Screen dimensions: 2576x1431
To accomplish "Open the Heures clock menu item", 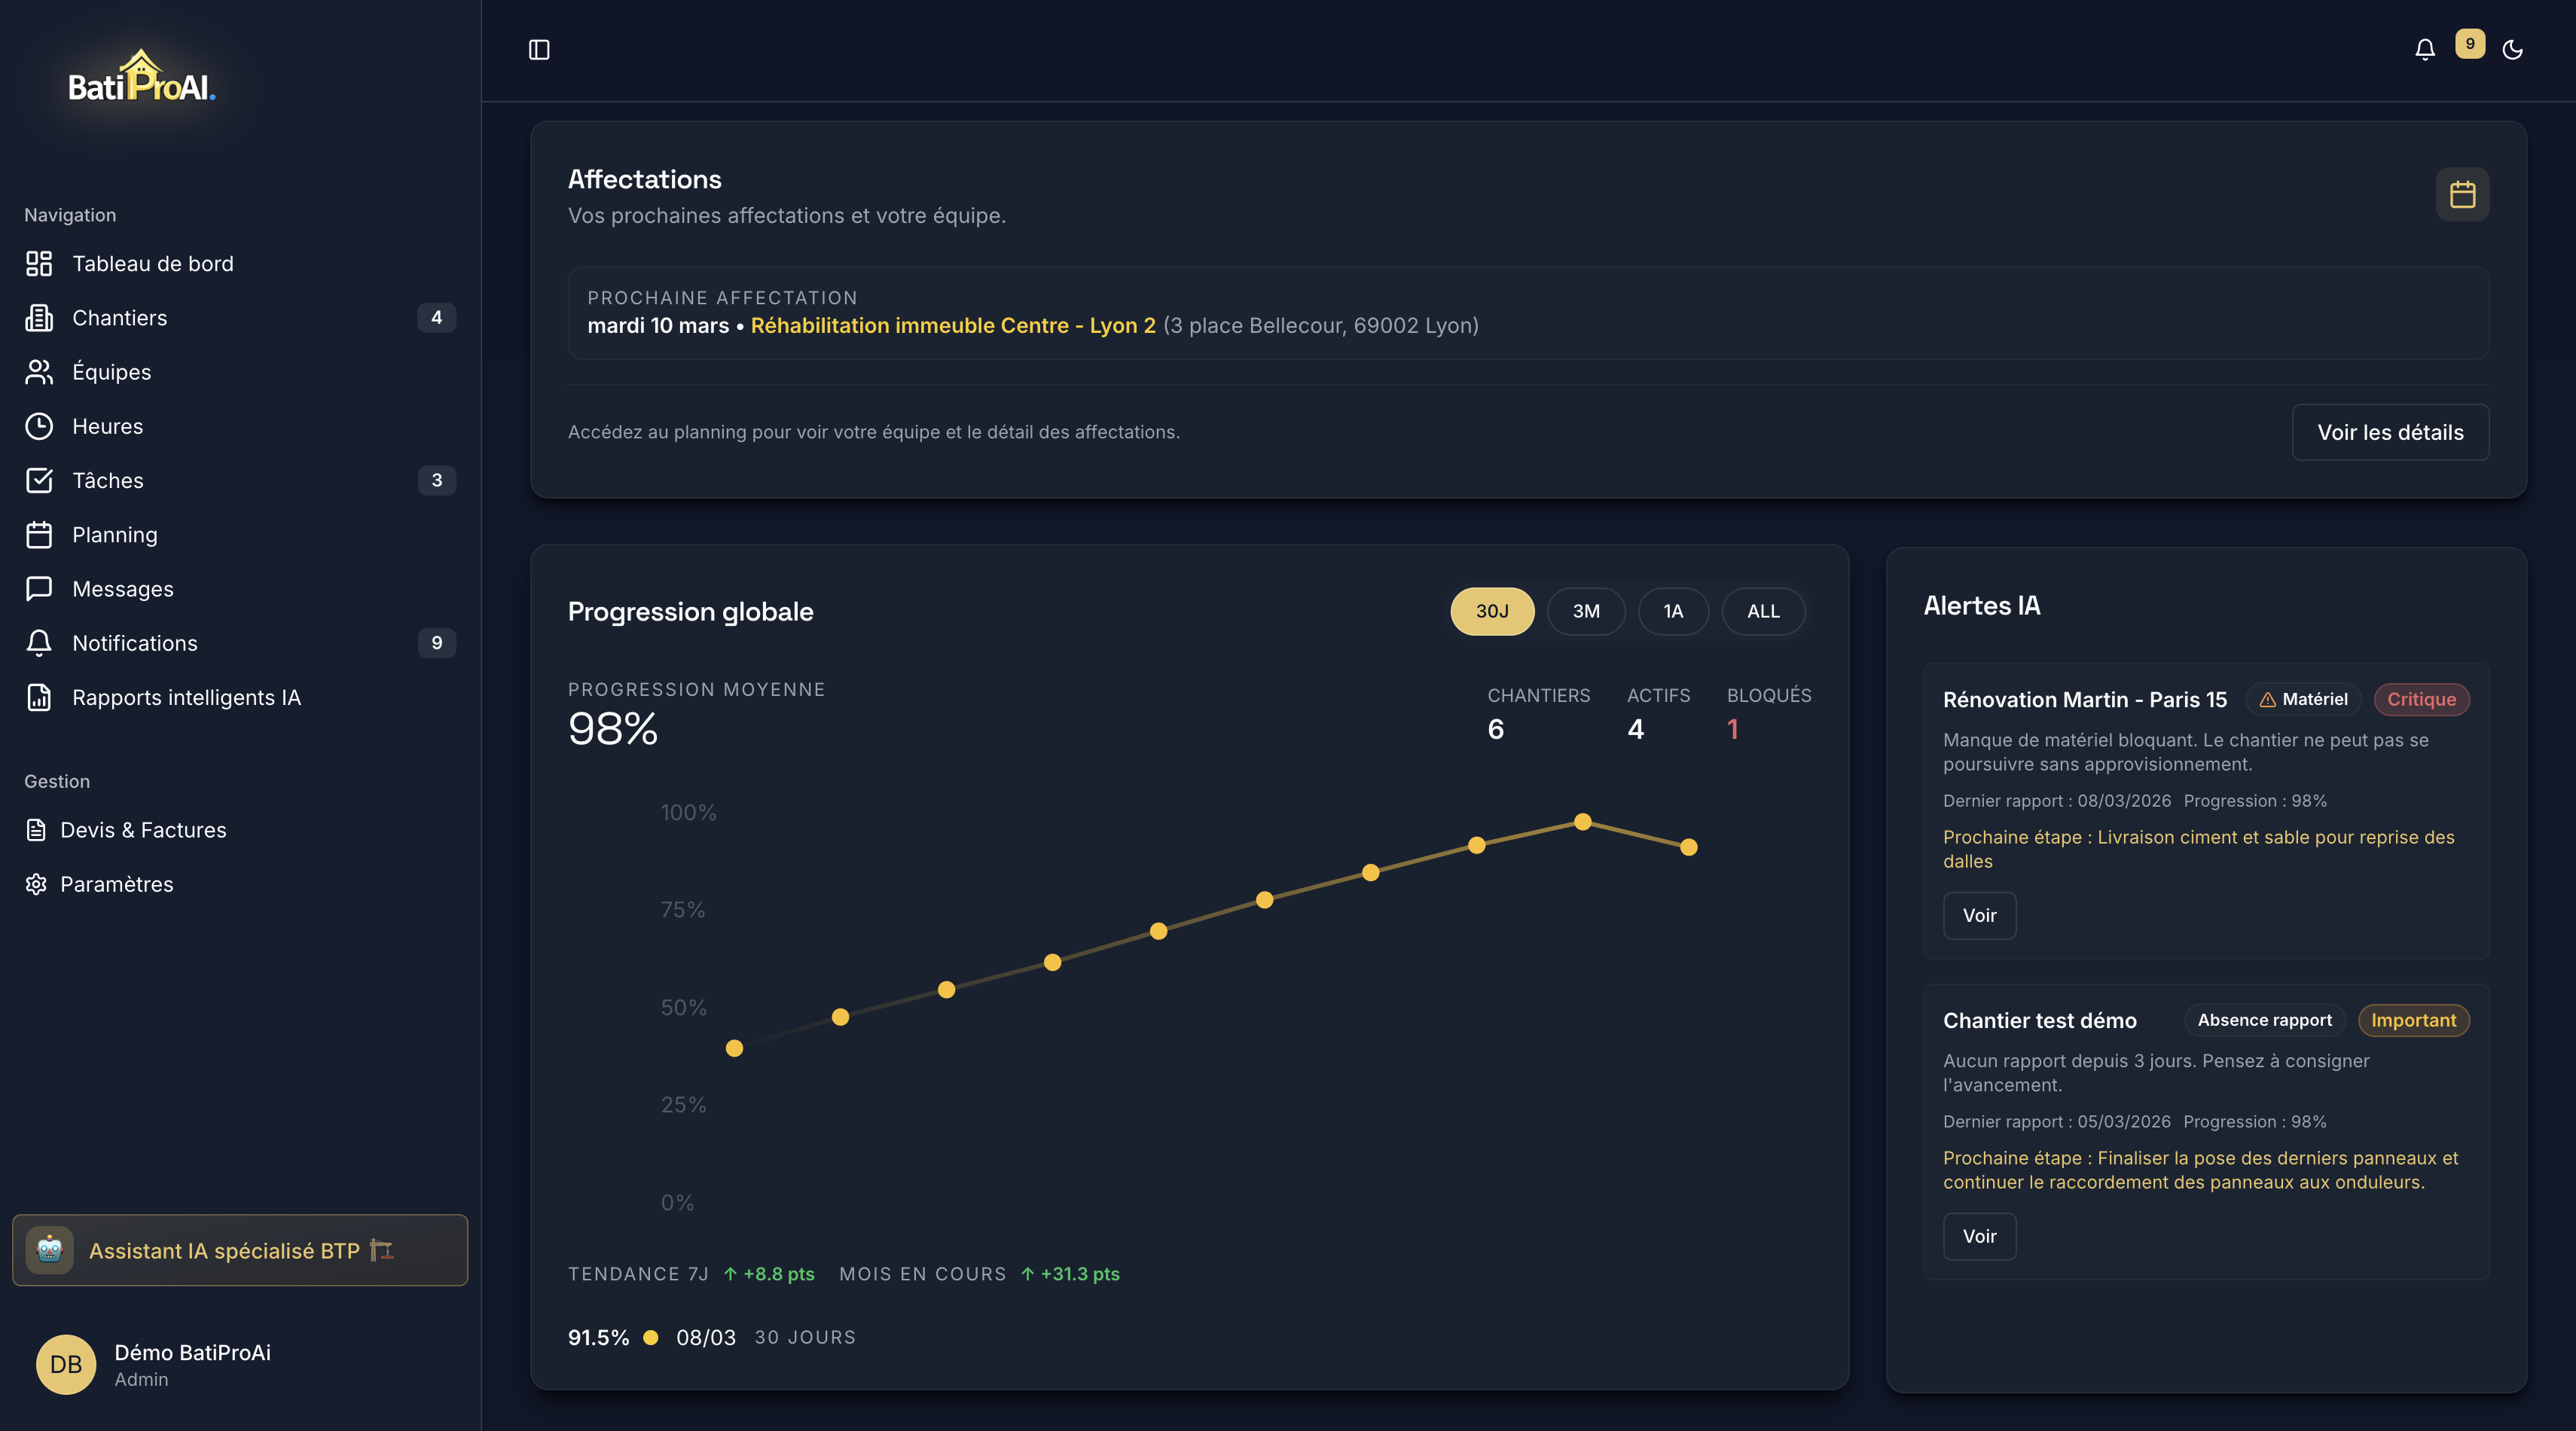I will [x=108, y=426].
